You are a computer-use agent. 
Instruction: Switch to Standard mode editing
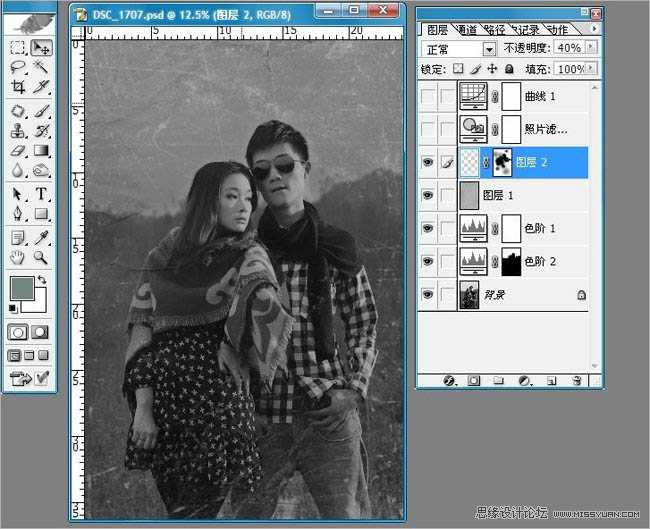point(17,332)
